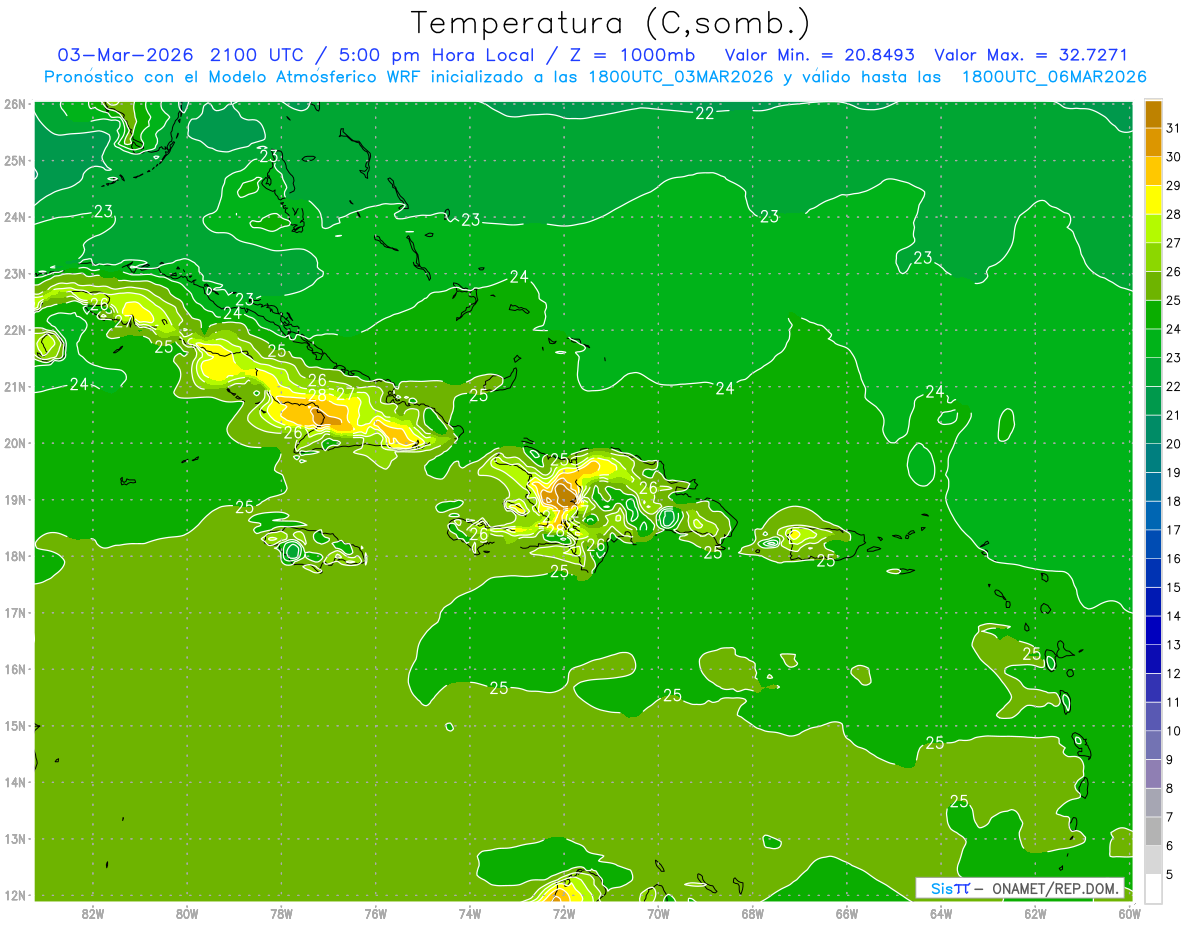This screenshot has height=927, width=1200.
Task: Click the 13N latitude axis label
Action: [x=15, y=840]
